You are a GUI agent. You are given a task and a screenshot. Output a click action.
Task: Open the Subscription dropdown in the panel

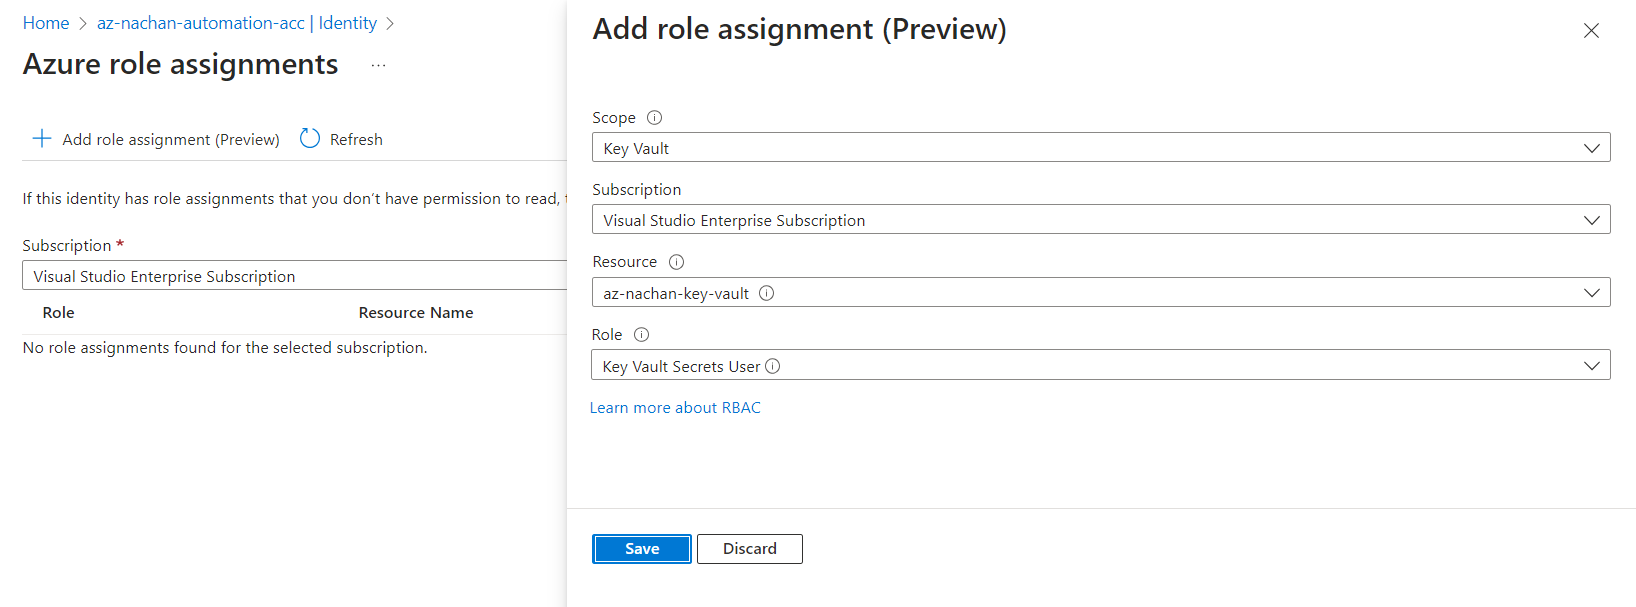click(1591, 220)
